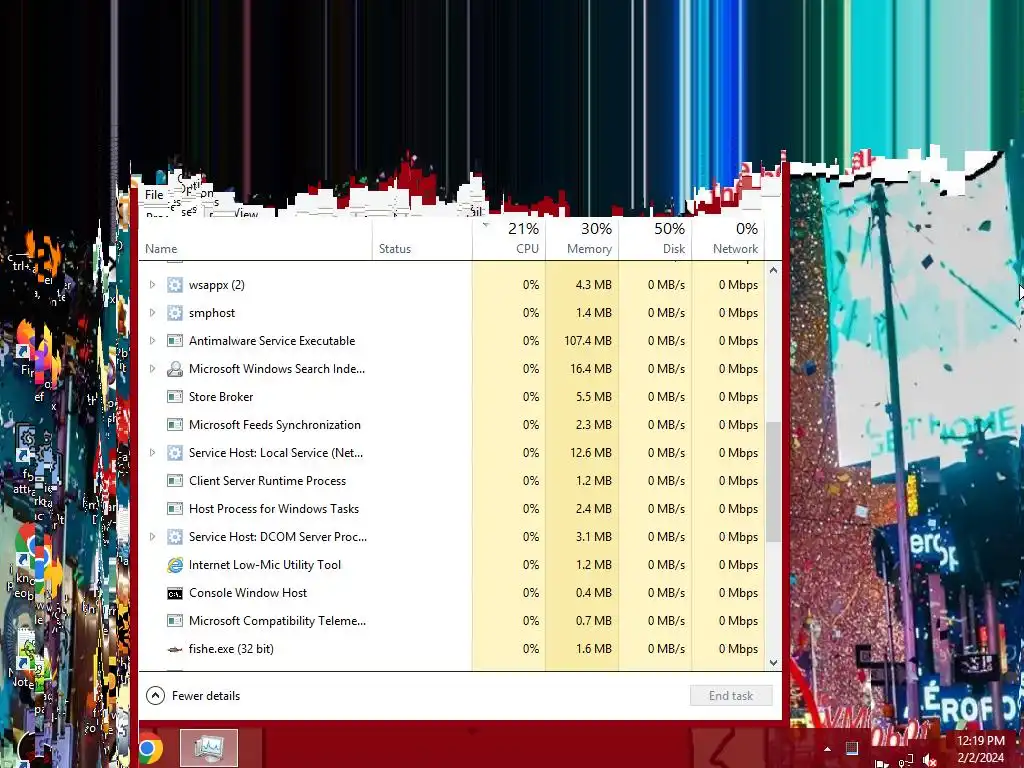Sort by the Status column header

(x=422, y=238)
